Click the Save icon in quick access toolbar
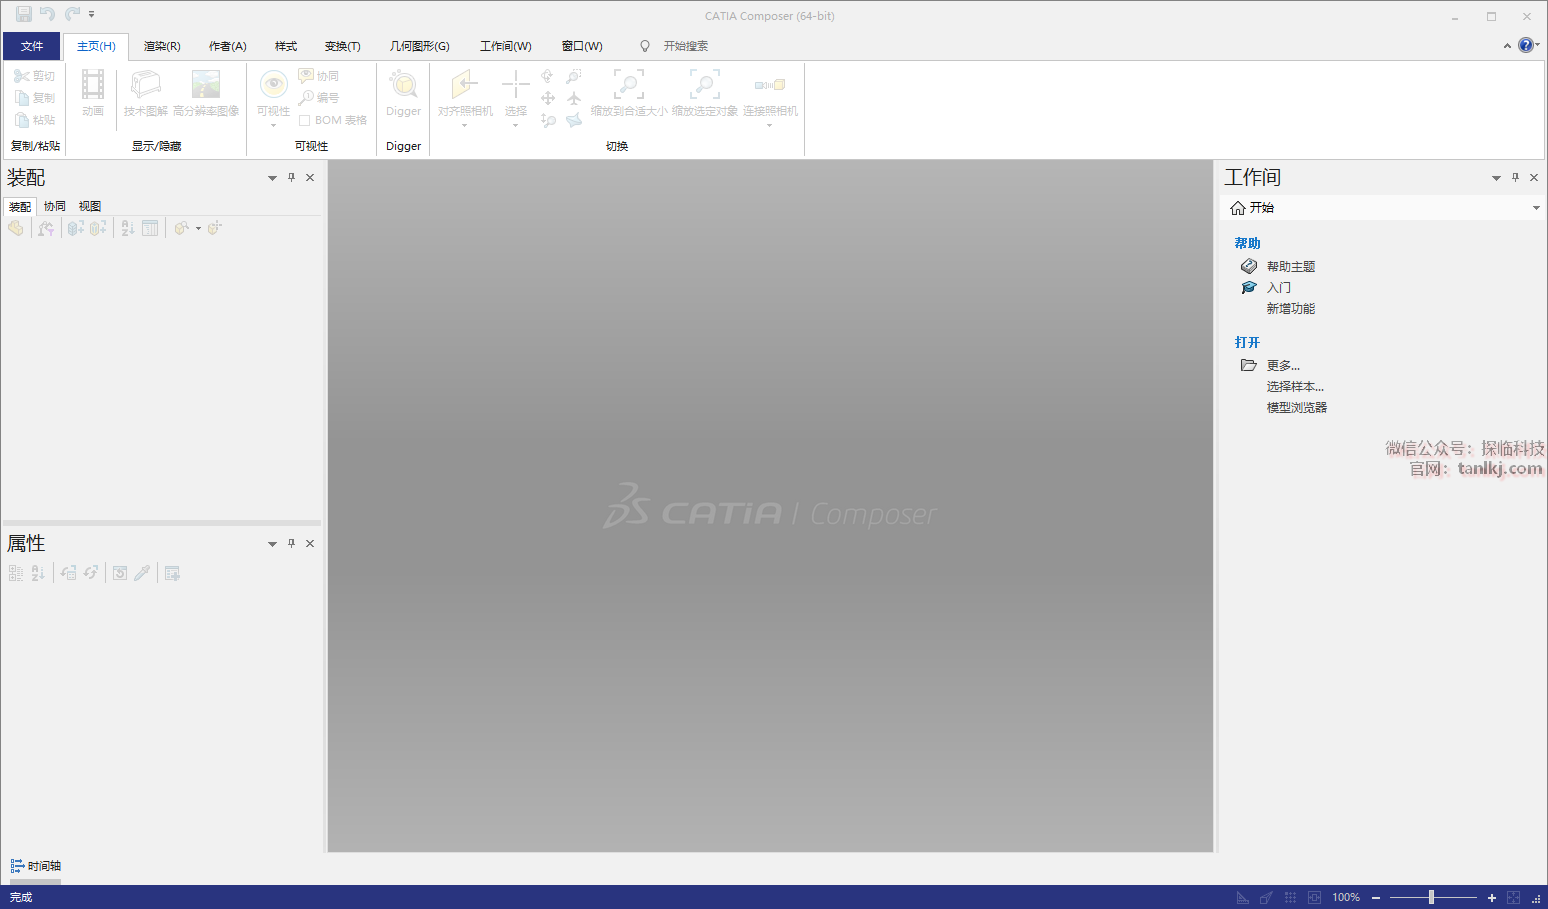The image size is (1548, 909). [23, 14]
